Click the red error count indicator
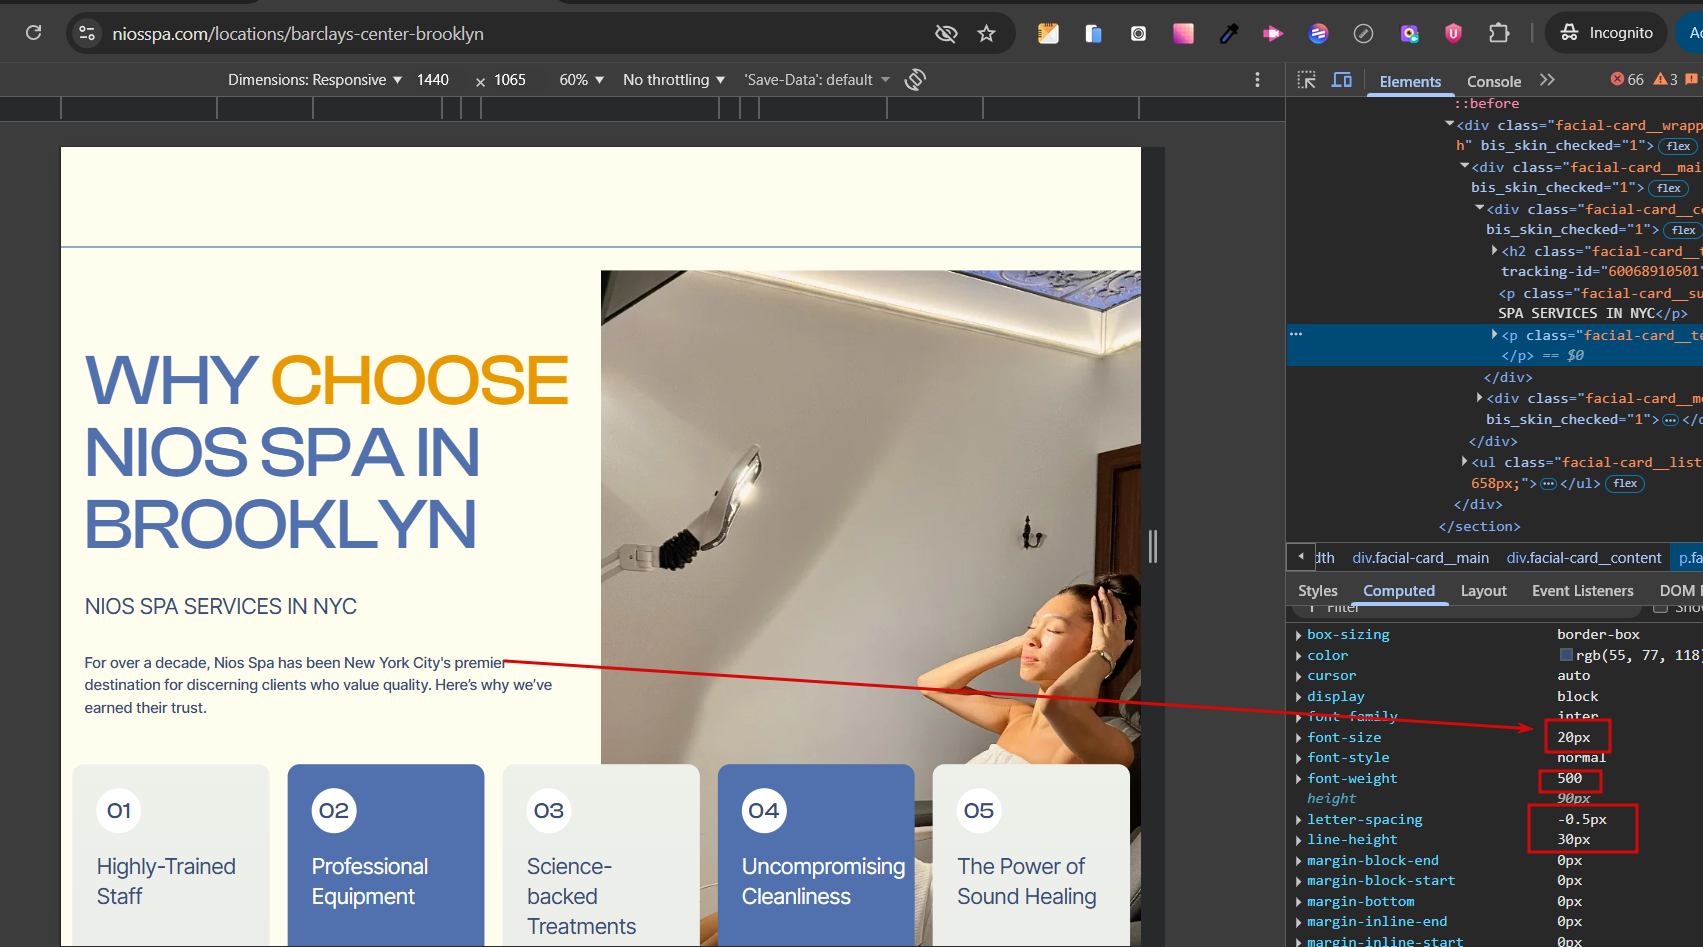This screenshot has height=947, width=1703. tap(1626, 80)
